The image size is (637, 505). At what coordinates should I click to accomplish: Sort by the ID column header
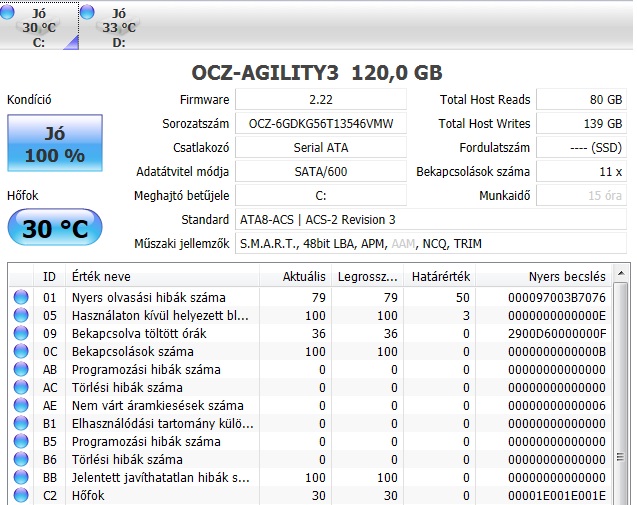point(49,277)
